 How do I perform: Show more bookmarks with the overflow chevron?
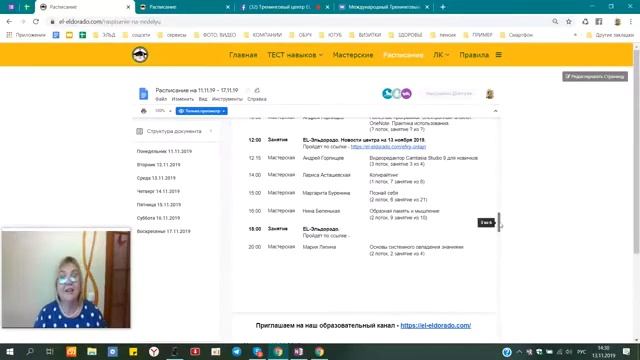(575, 35)
